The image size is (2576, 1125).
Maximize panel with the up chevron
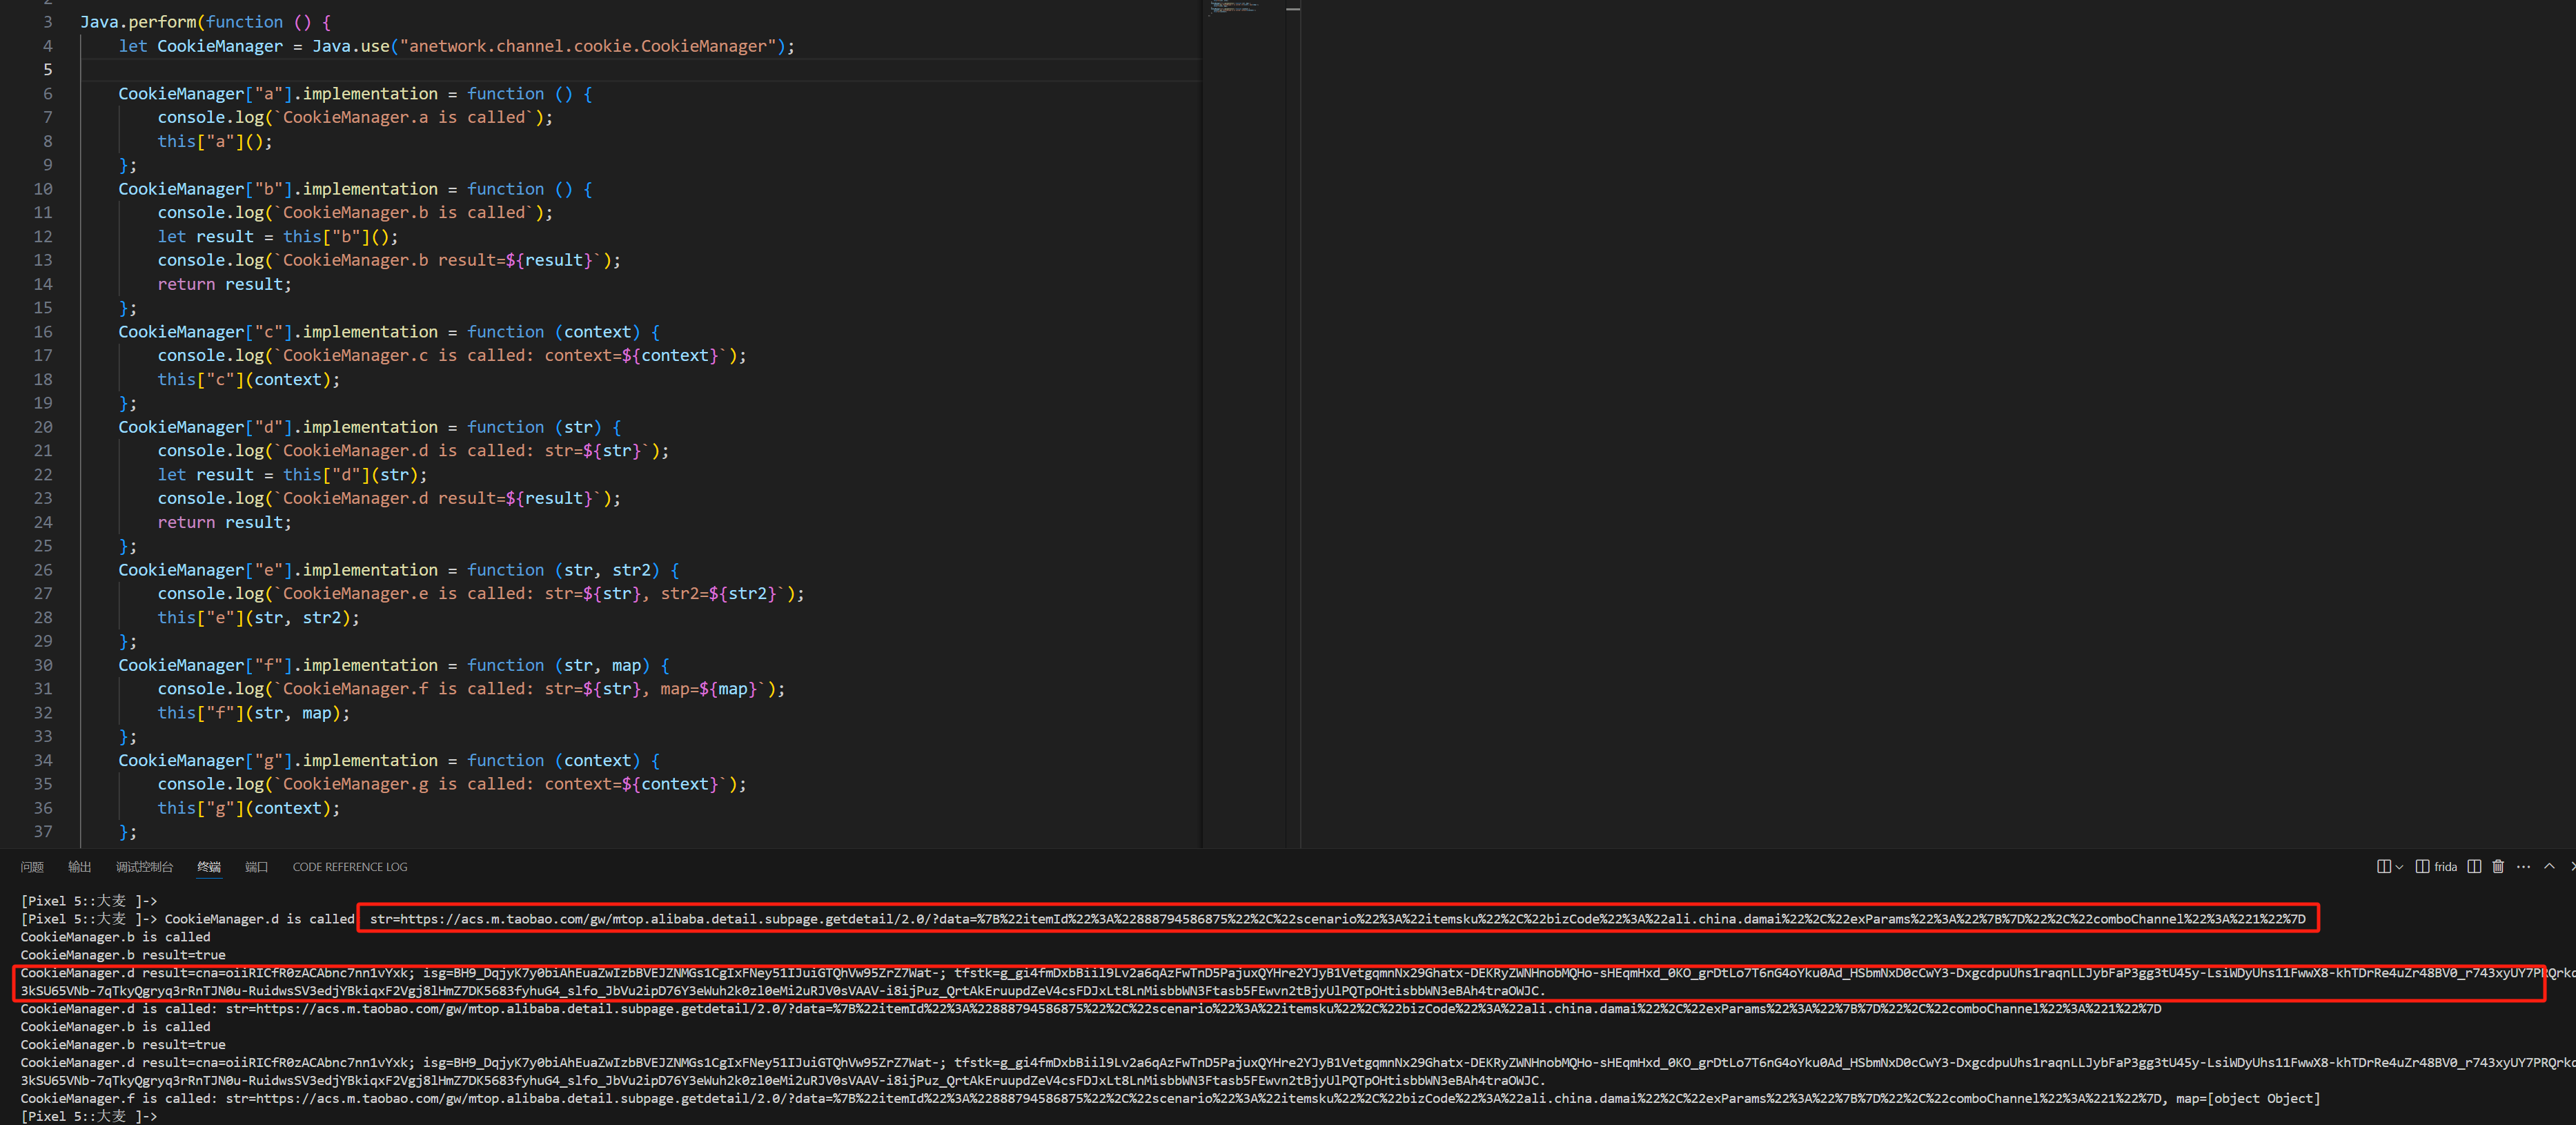pos(2549,867)
